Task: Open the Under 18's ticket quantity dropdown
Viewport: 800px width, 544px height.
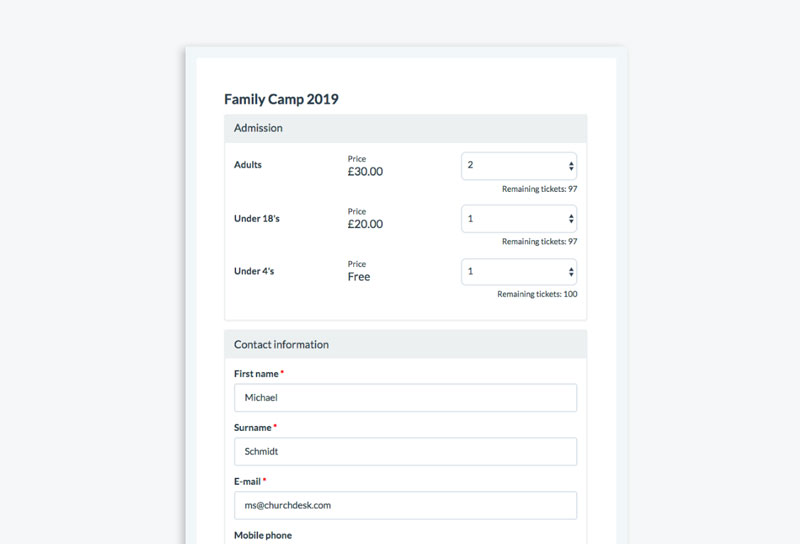Action: click(518, 219)
